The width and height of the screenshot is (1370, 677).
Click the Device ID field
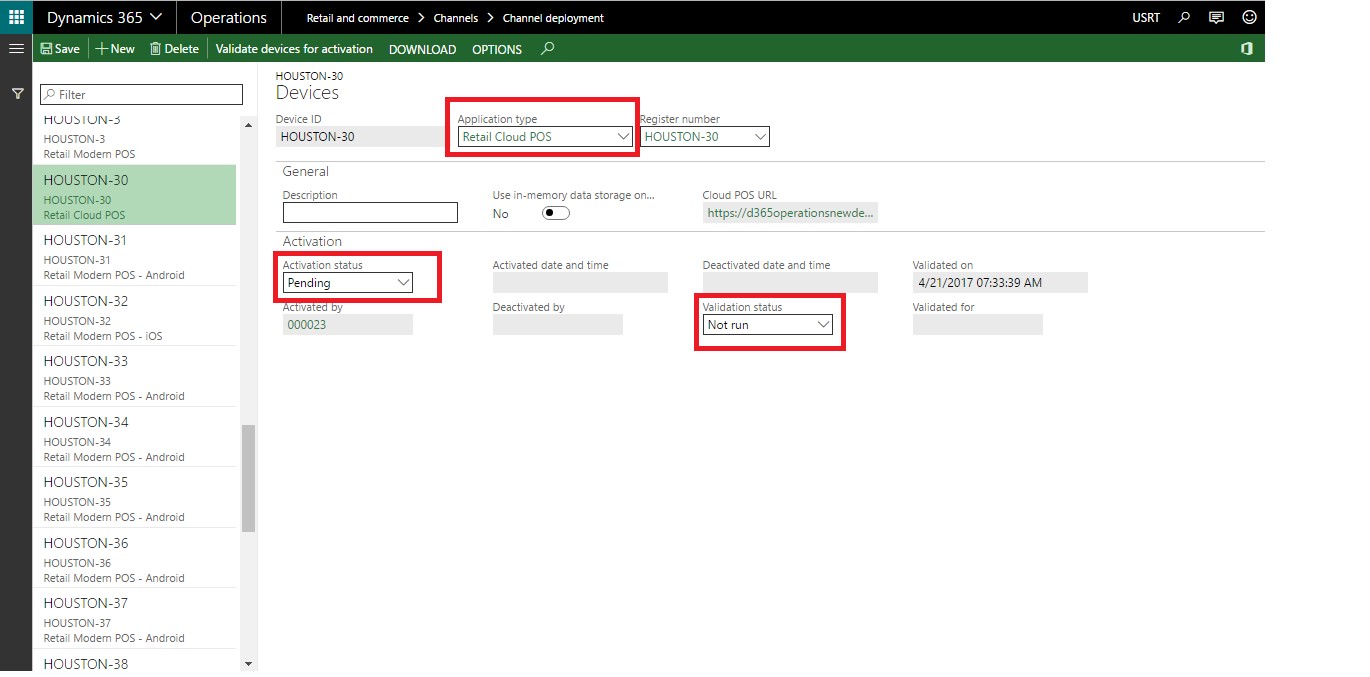[359, 136]
